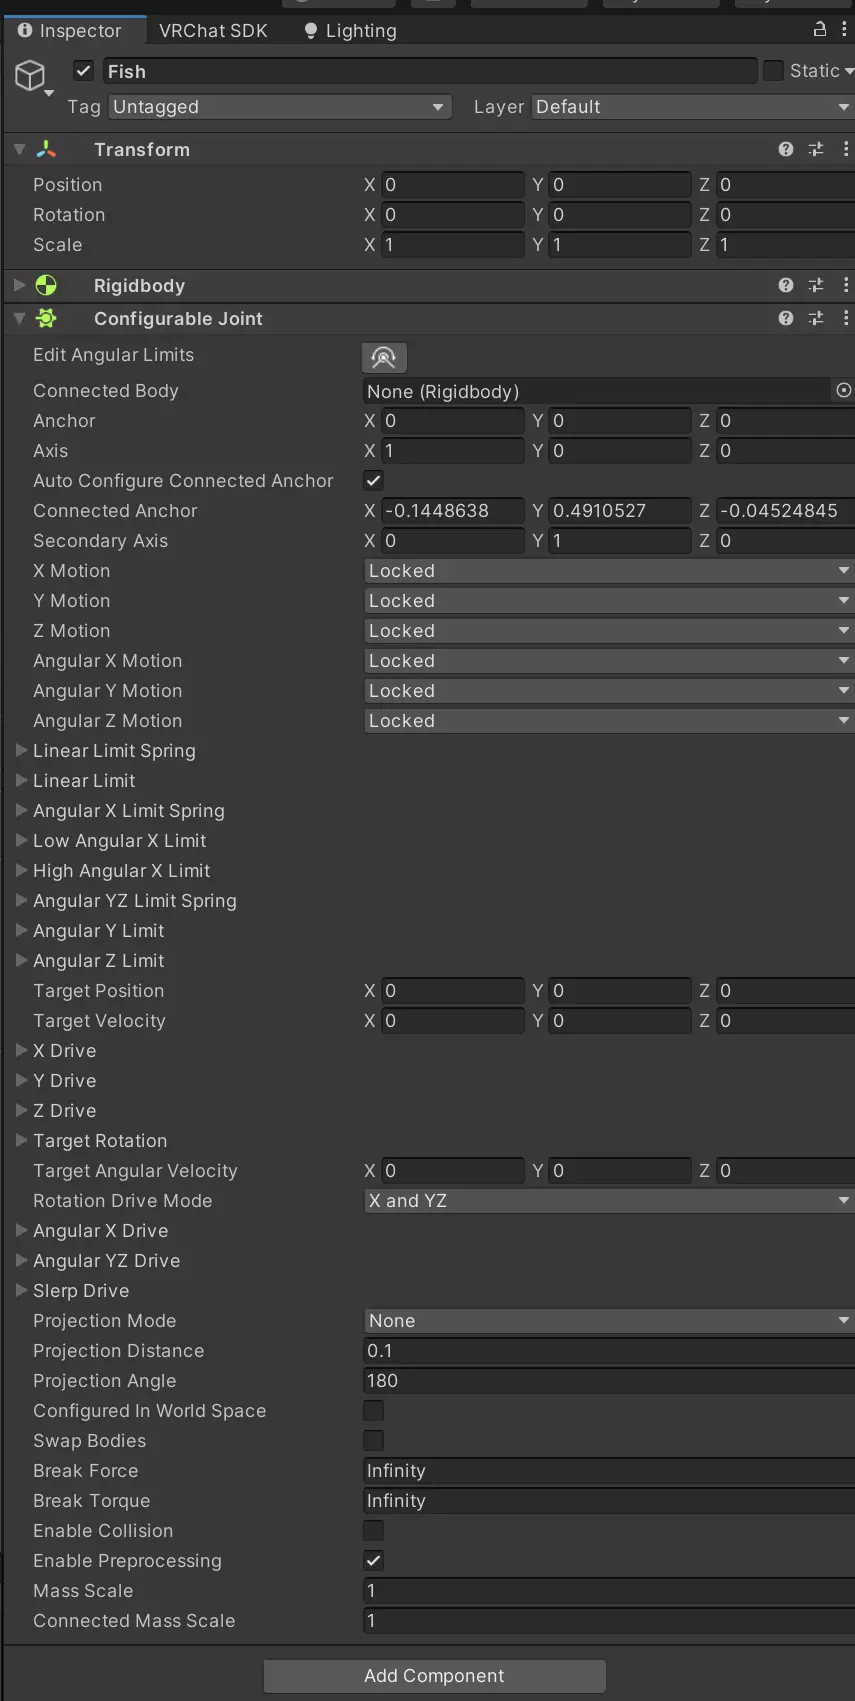Screen dimensions: 855x1701
Task: Switch to the Lighting tab
Action: (351, 31)
